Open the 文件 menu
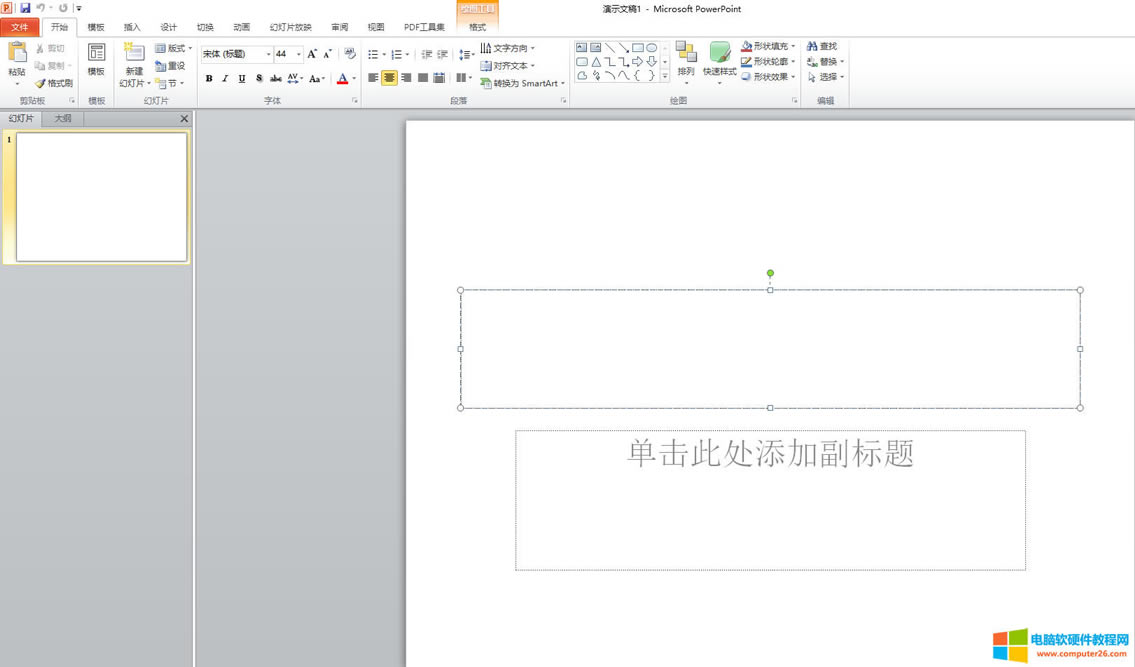1135x667 pixels. point(20,27)
